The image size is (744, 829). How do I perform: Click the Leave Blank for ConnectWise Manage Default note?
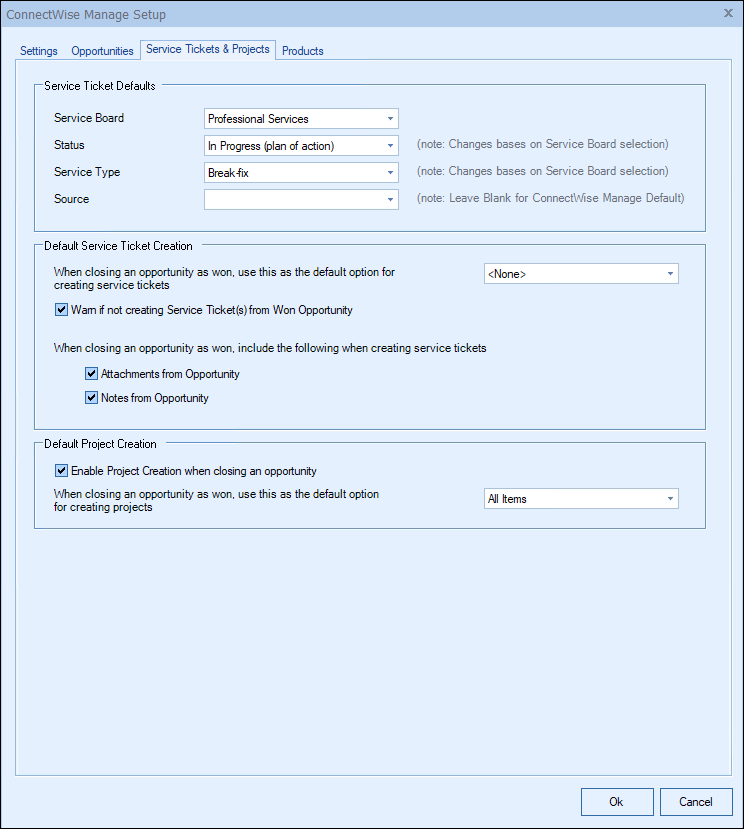pyautogui.click(x=550, y=198)
